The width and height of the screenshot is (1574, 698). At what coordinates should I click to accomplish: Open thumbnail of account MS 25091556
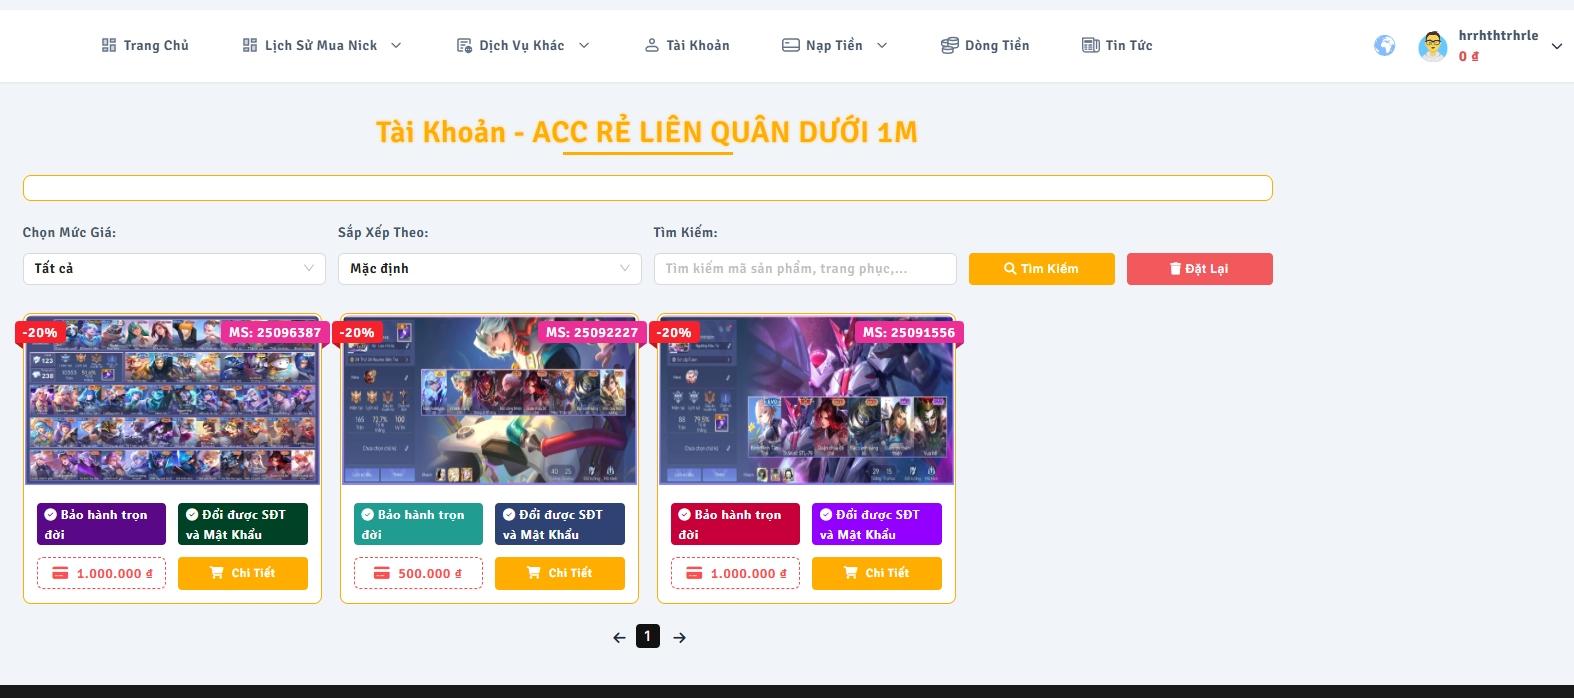coord(806,401)
